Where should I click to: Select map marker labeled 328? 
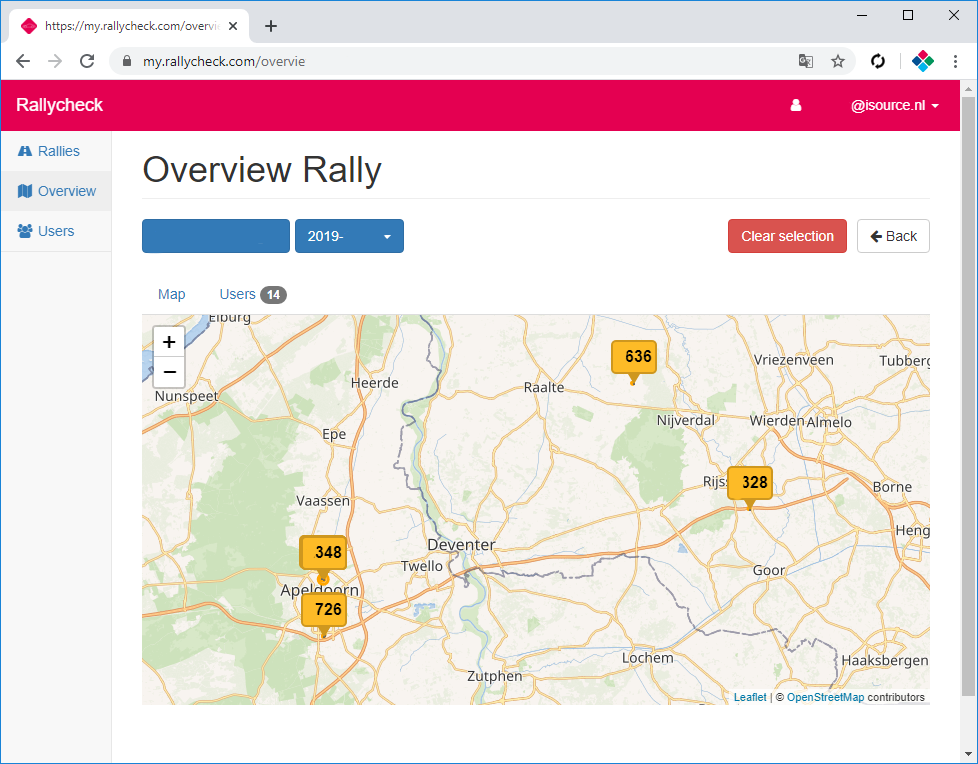tap(749, 483)
